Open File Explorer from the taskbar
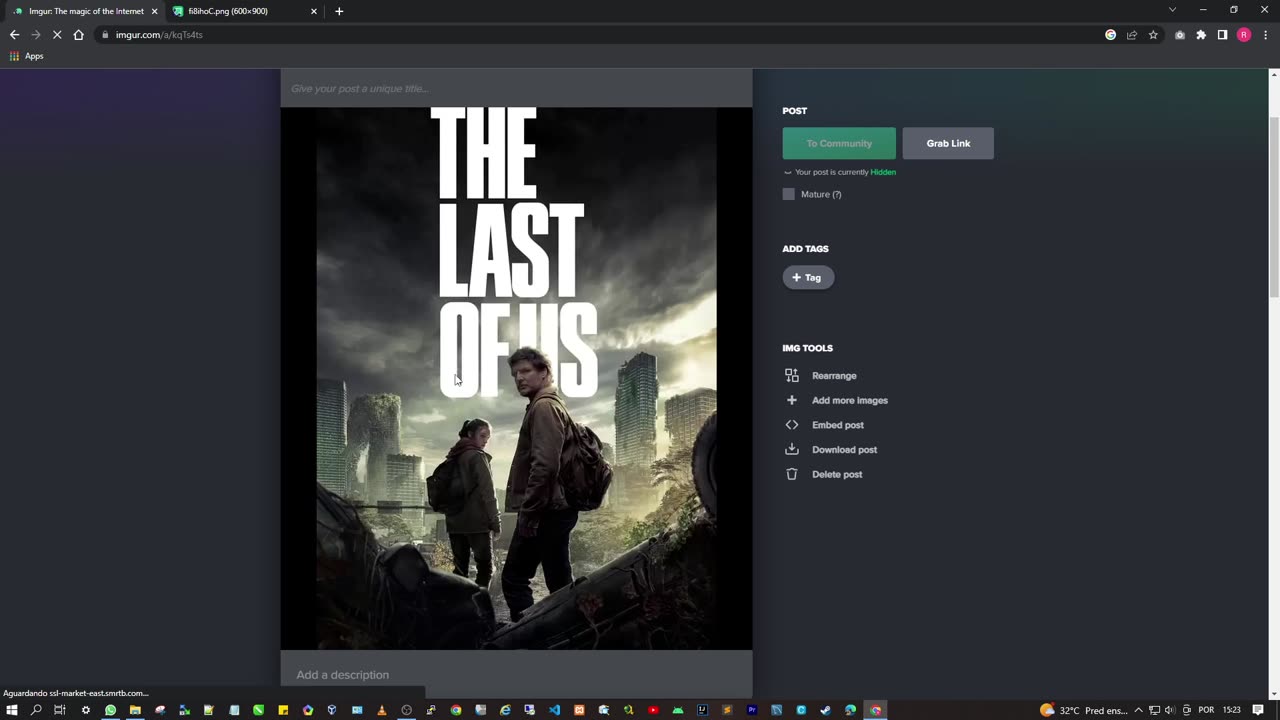 (135, 710)
